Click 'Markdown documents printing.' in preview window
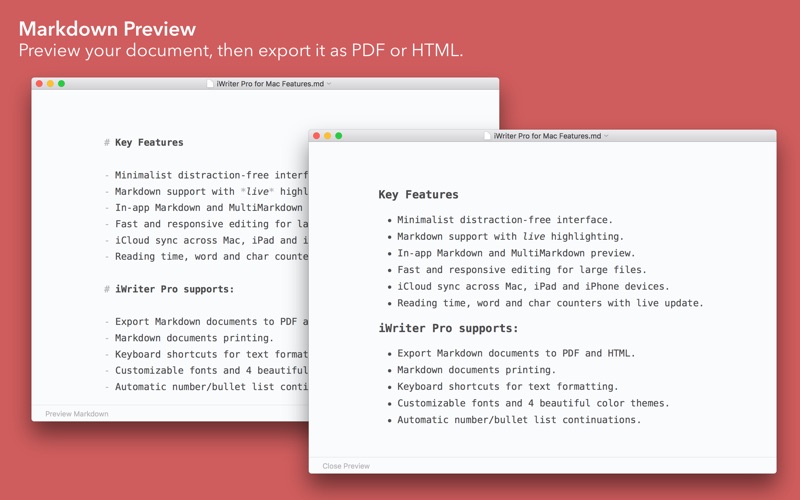The image size is (800, 500). coord(477,370)
